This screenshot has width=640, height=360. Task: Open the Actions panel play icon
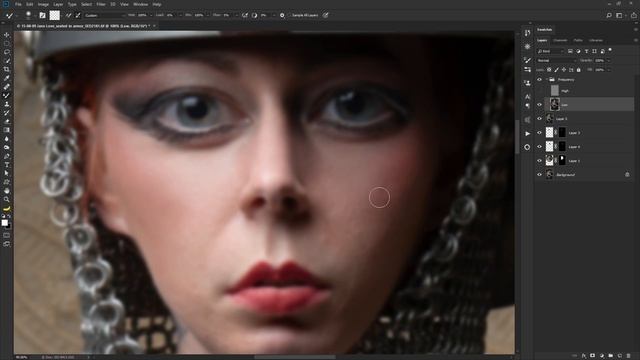tap(527, 133)
